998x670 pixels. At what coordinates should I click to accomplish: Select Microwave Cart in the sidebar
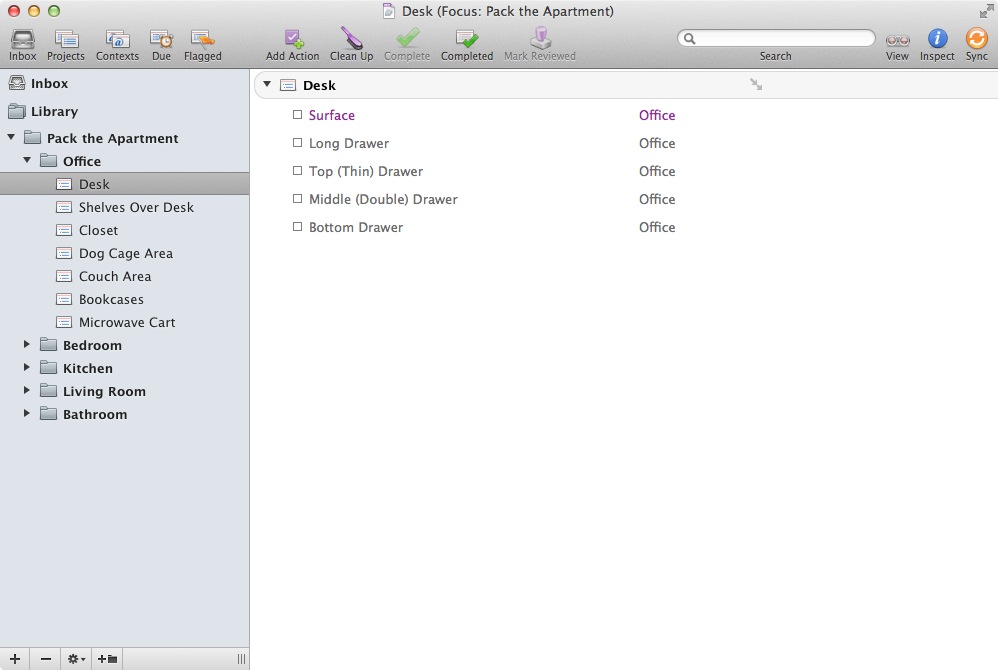[x=127, y=322]
